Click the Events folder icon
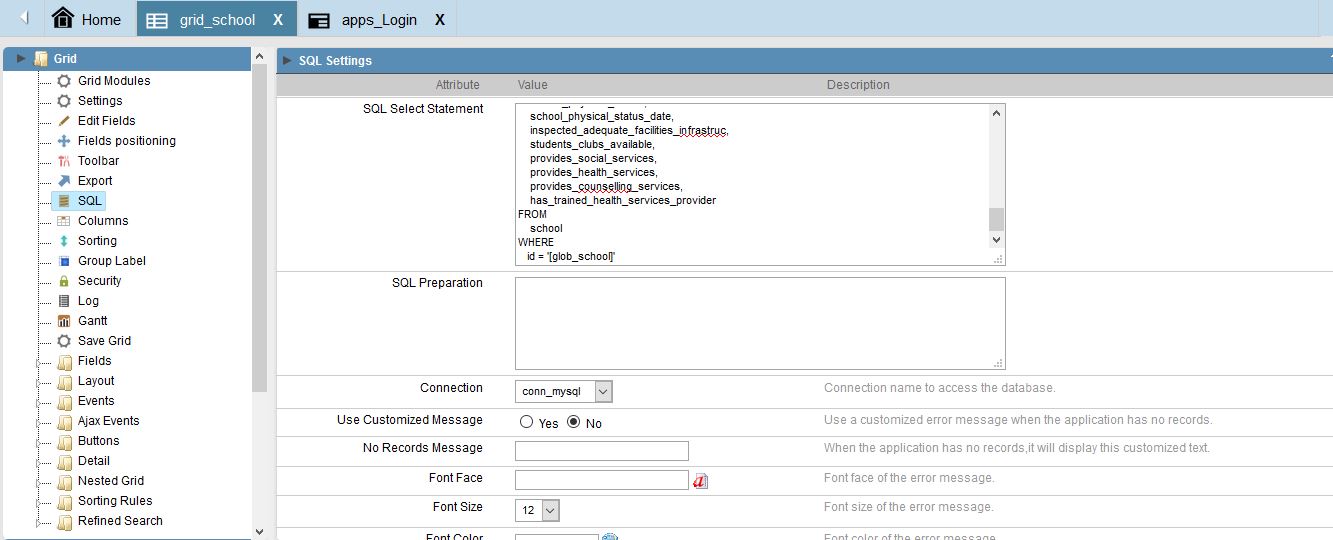Viewport: 1333px width, 540px height. pyautogui.click(x=65, y=401)
